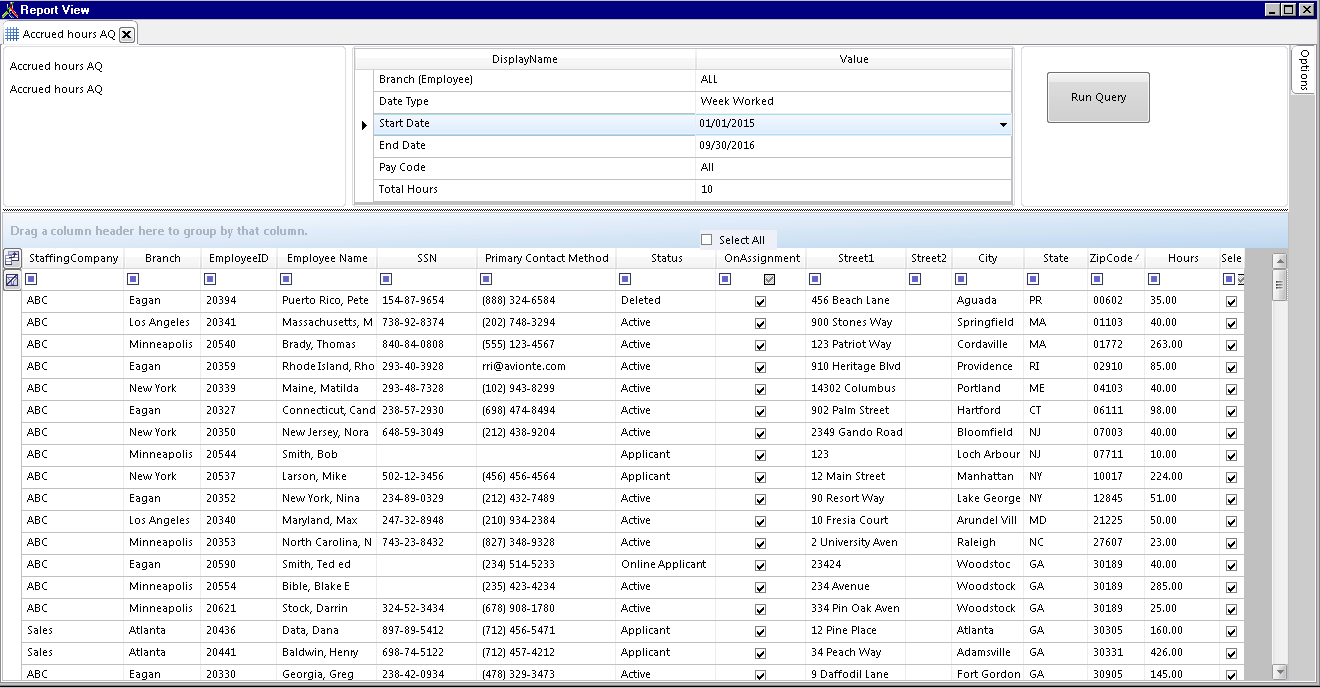Run the query with Run Query button
Viewport: 1320px width, 688px height.
1098,97
